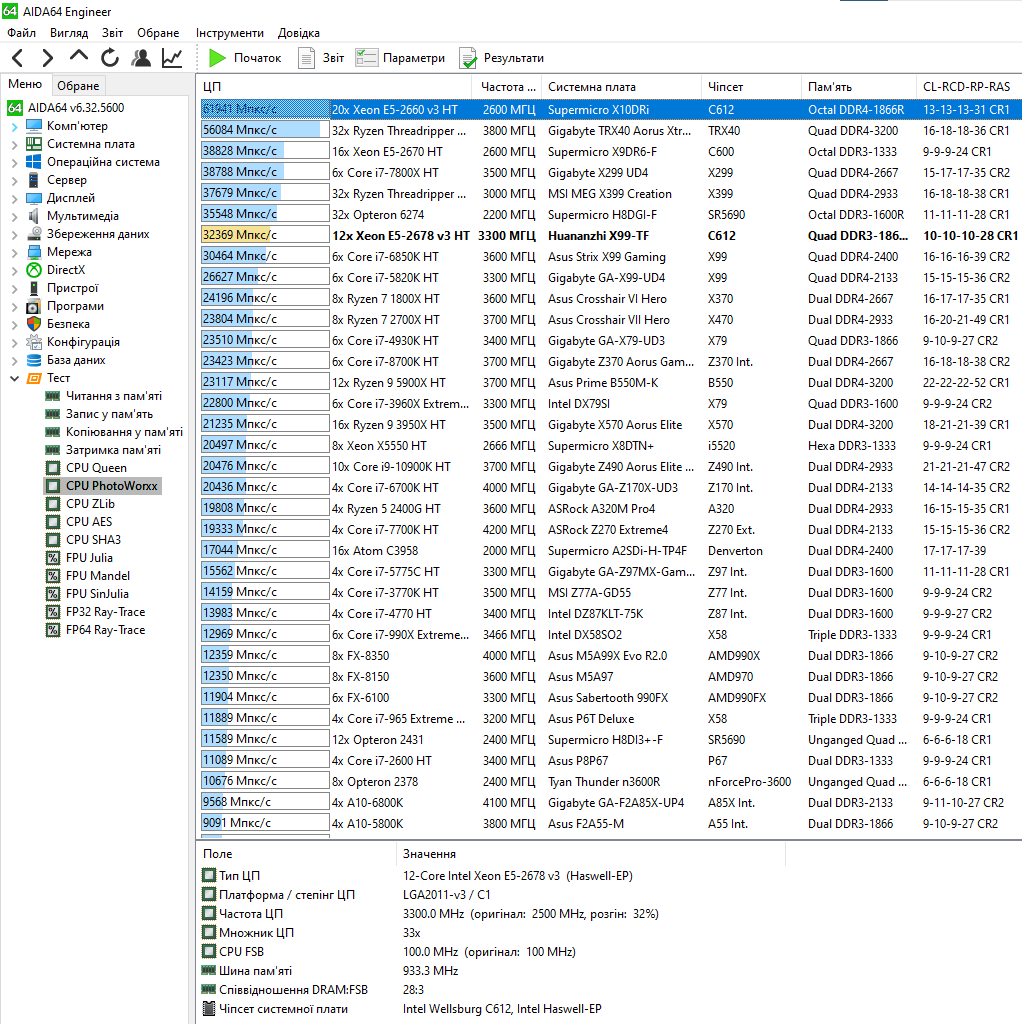
Task: Click the 56084 Мпкс/с result bar
Action: (x=265, y=130)
